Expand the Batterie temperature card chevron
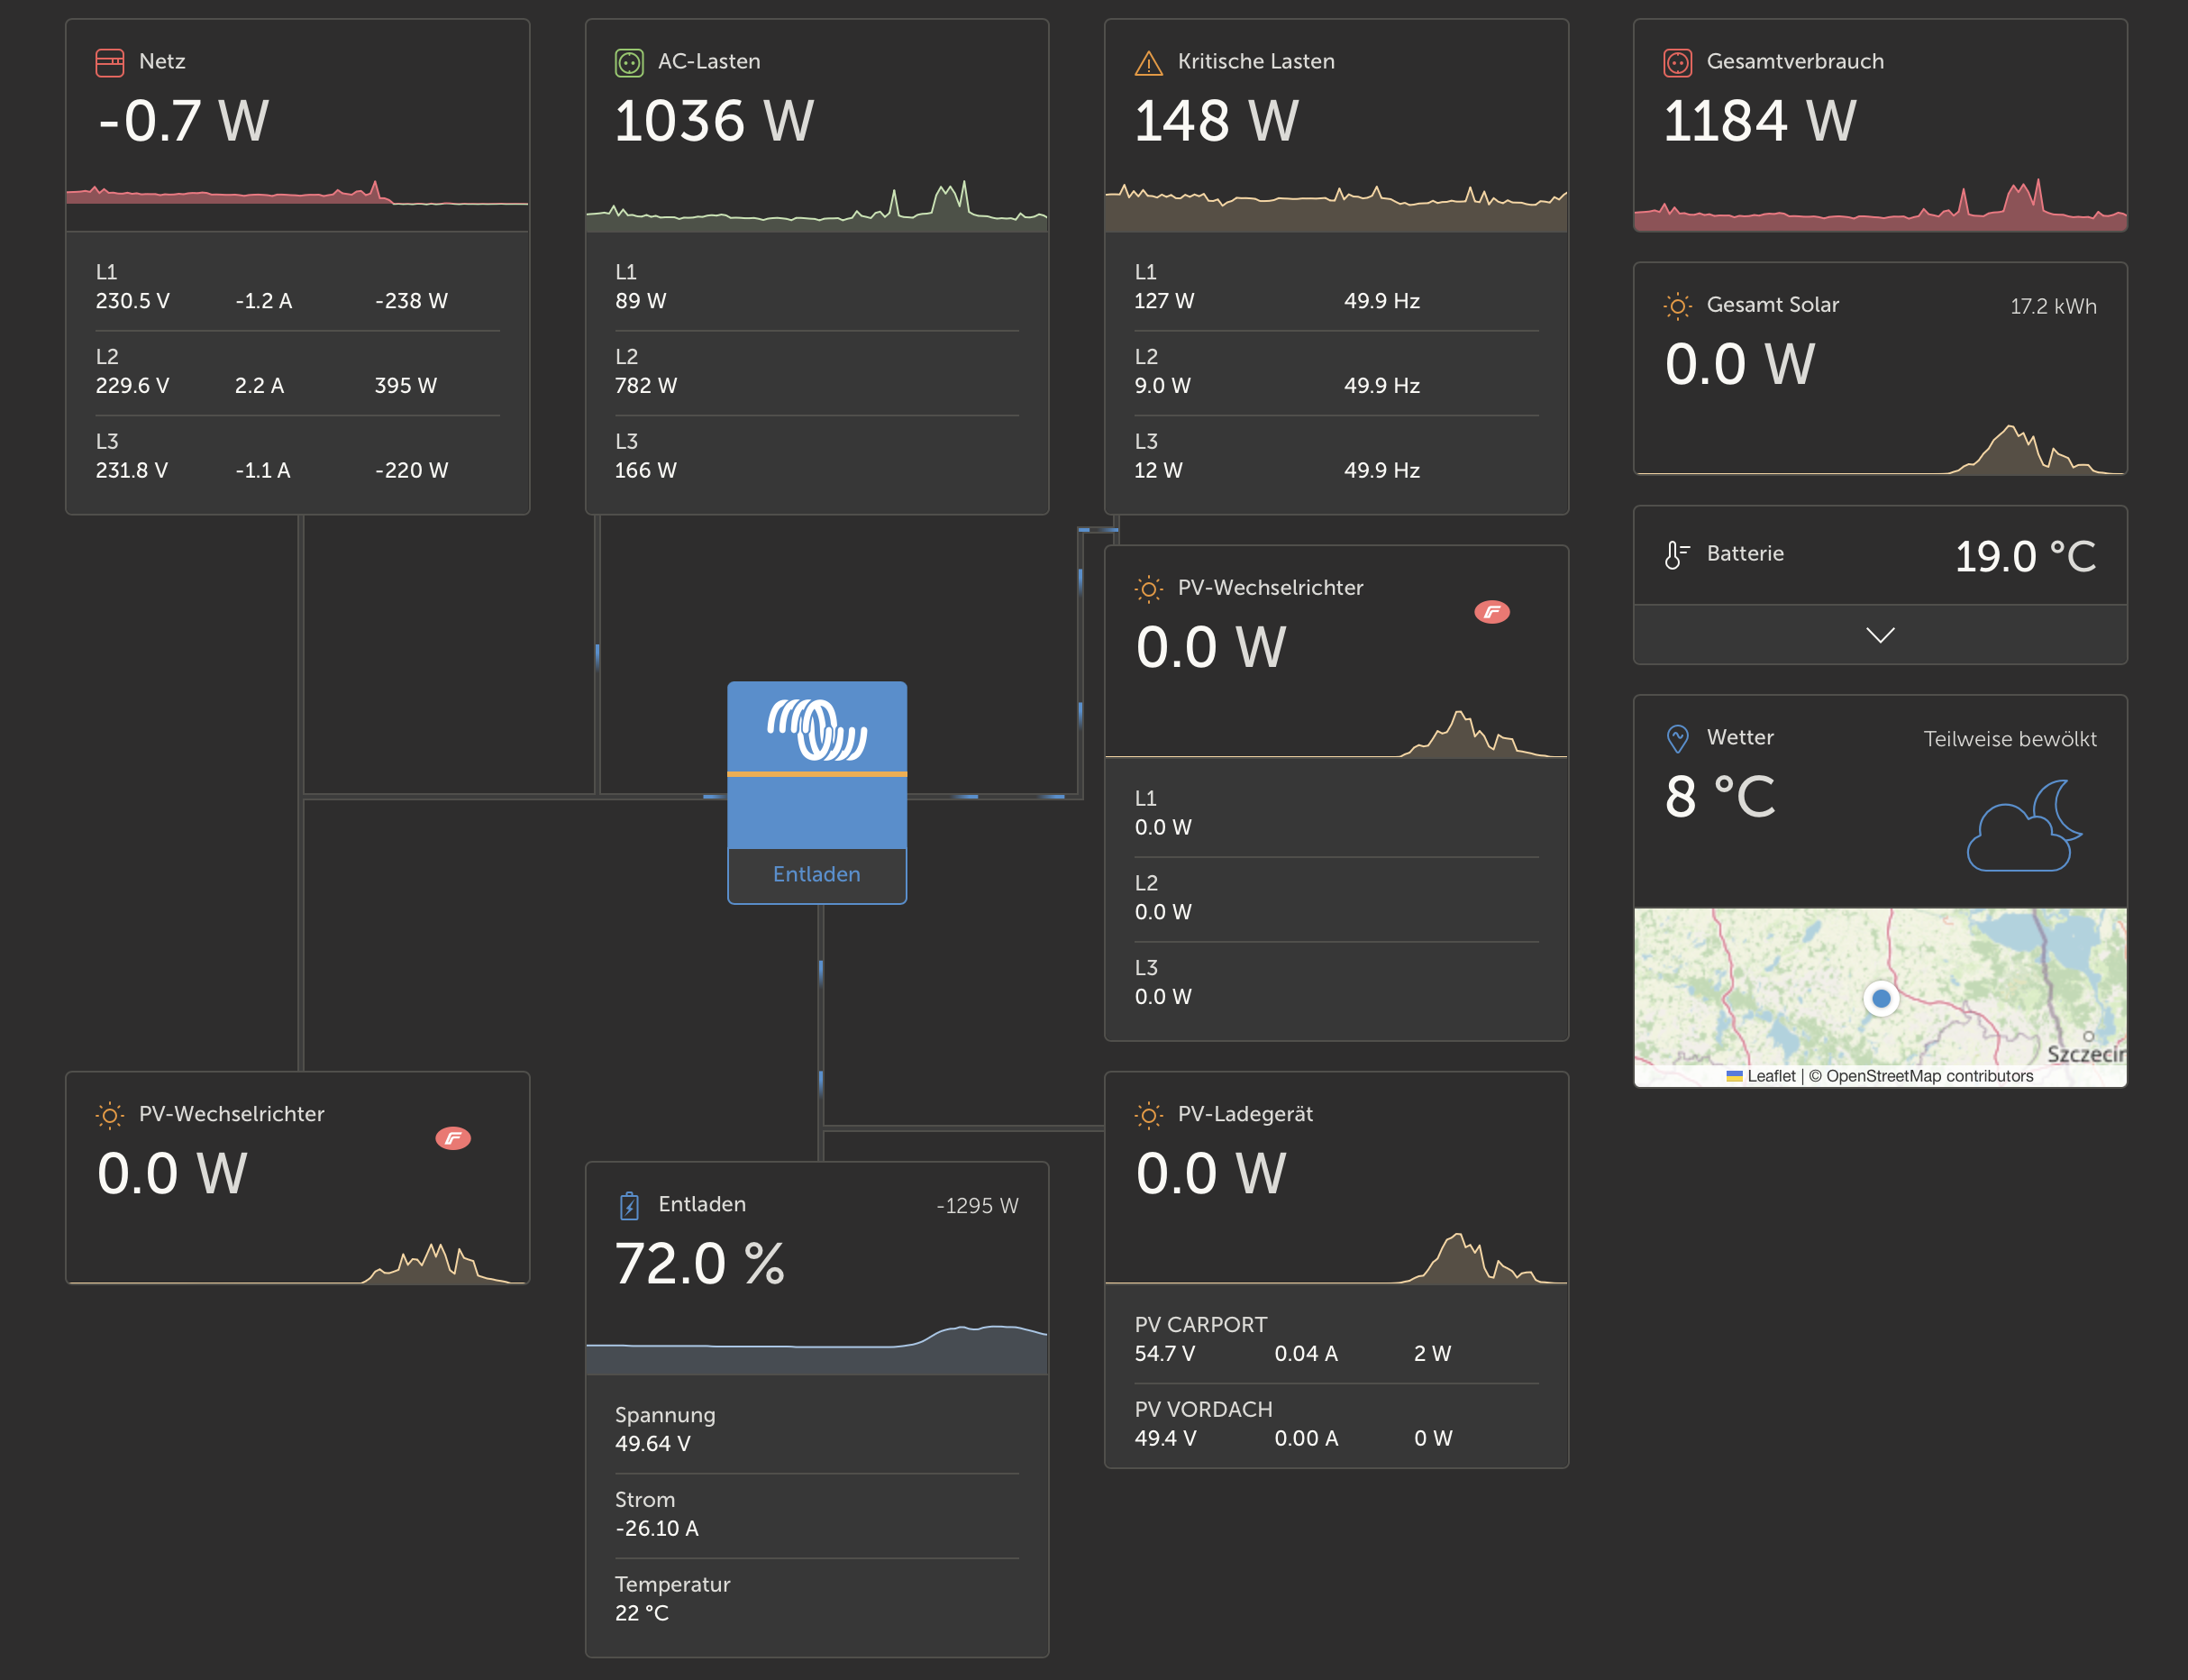The height and width of the screenshot is (1680, 2188). click(x=1880, y=635)
